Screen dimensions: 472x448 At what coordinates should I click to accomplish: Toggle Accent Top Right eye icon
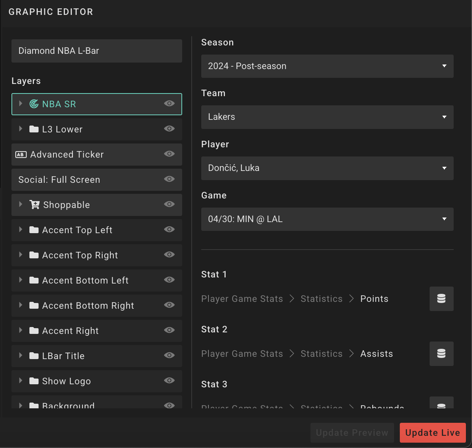(169, 254)
